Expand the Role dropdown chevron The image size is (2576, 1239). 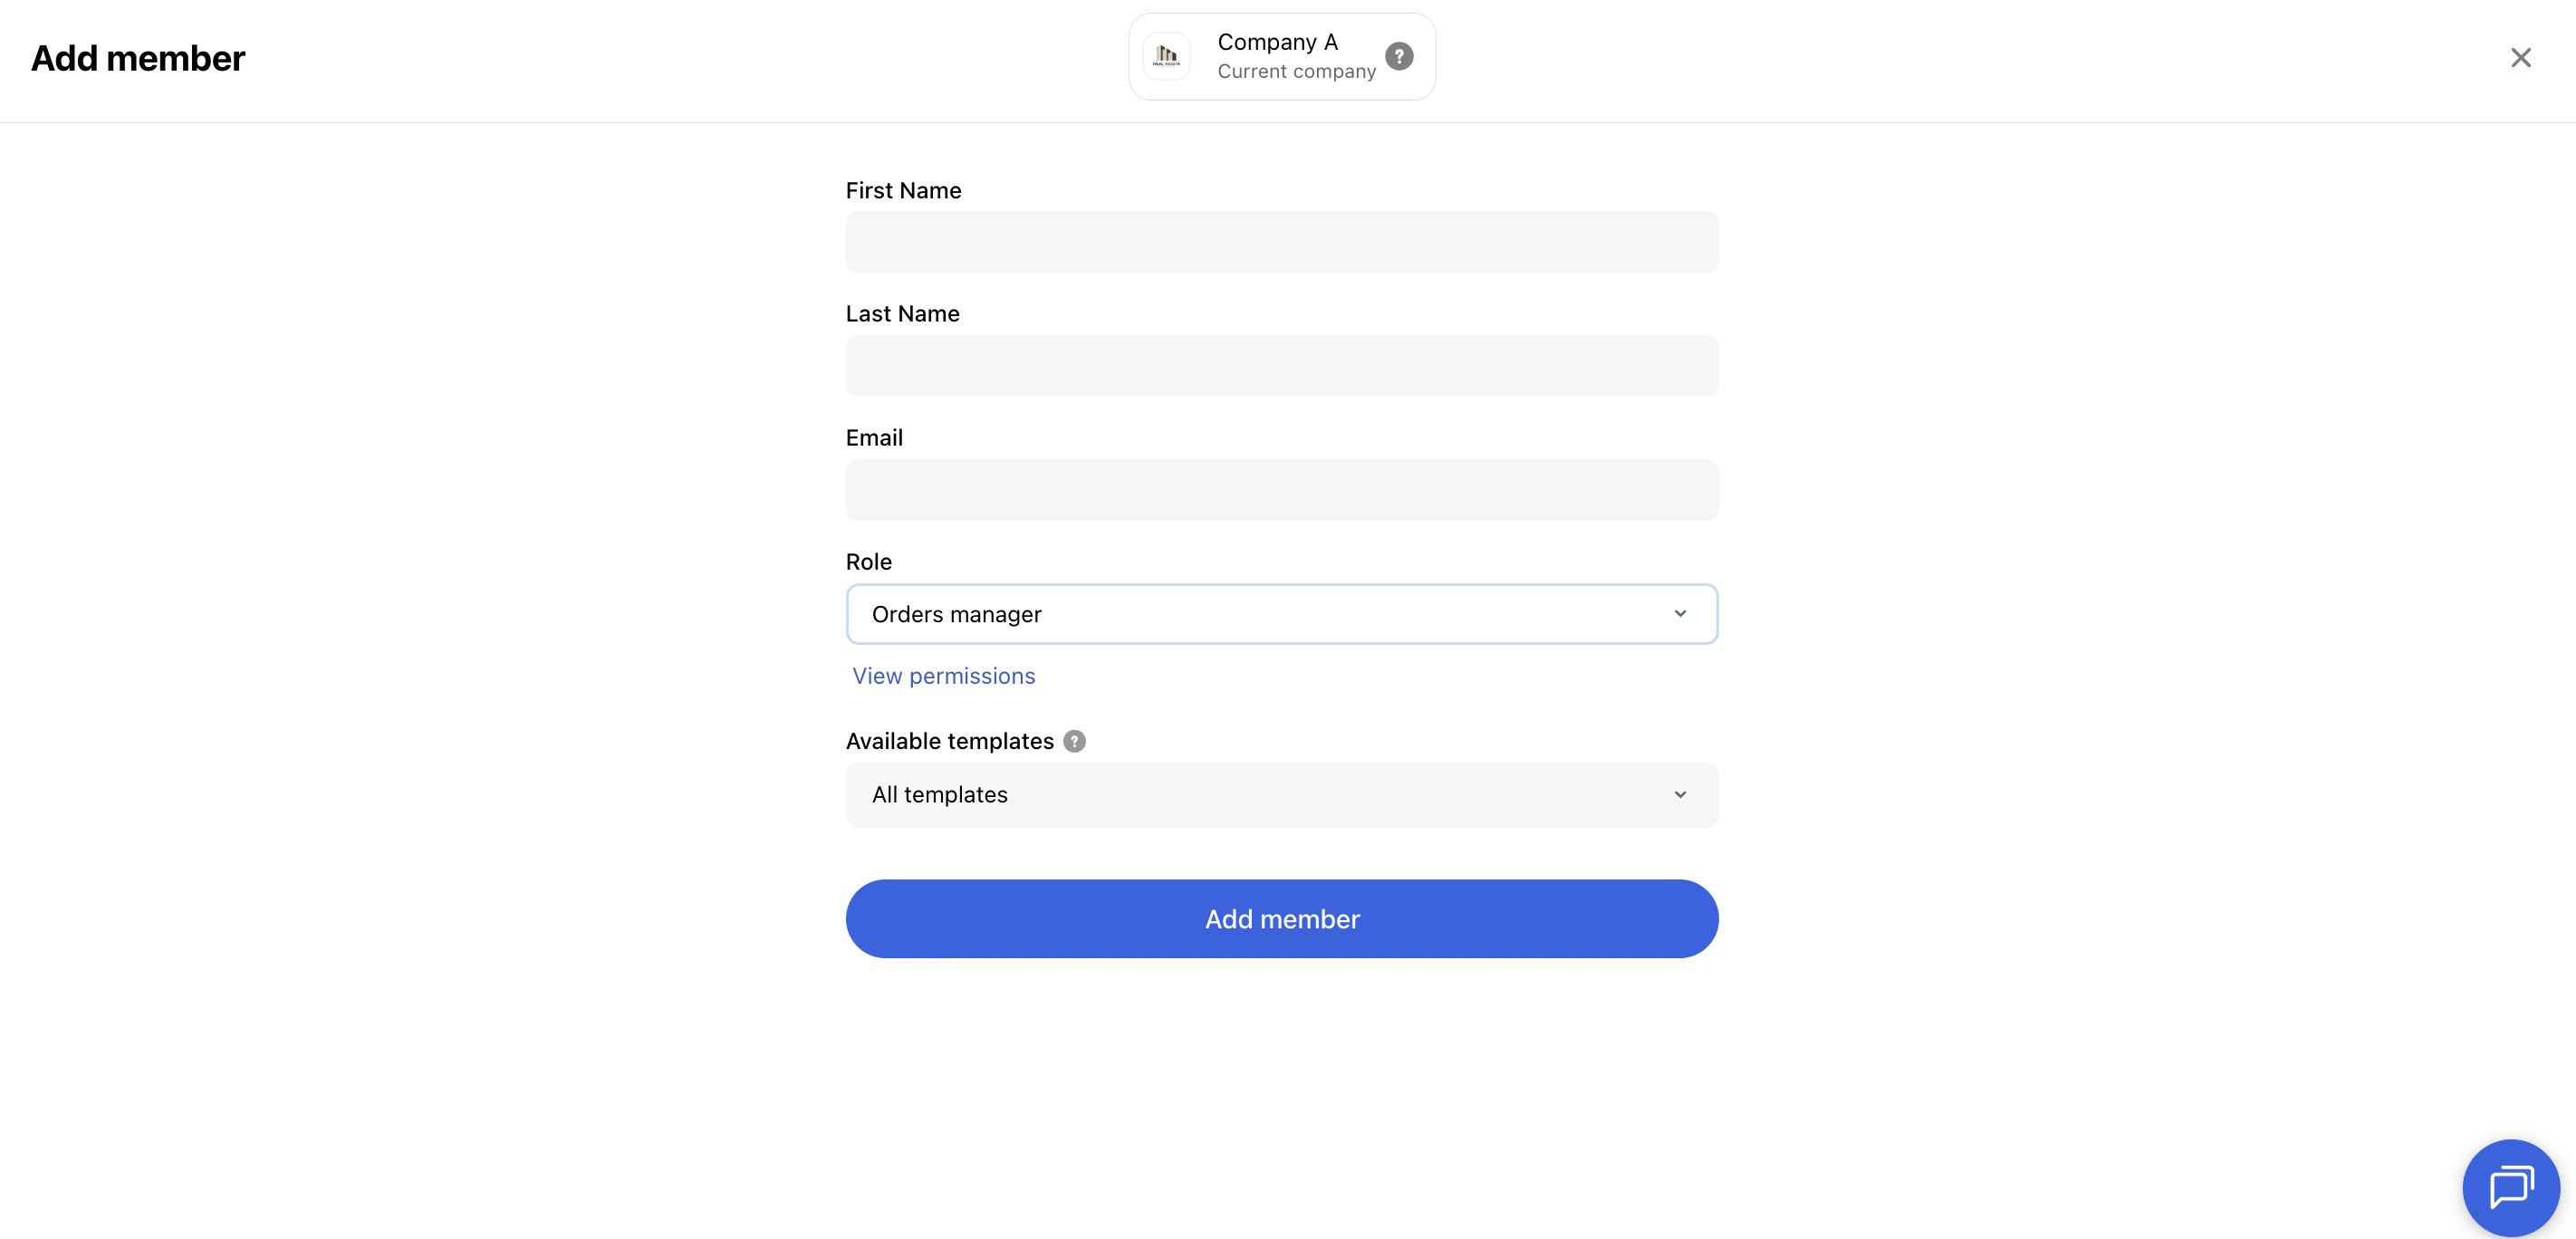[x=1680, y=614]
